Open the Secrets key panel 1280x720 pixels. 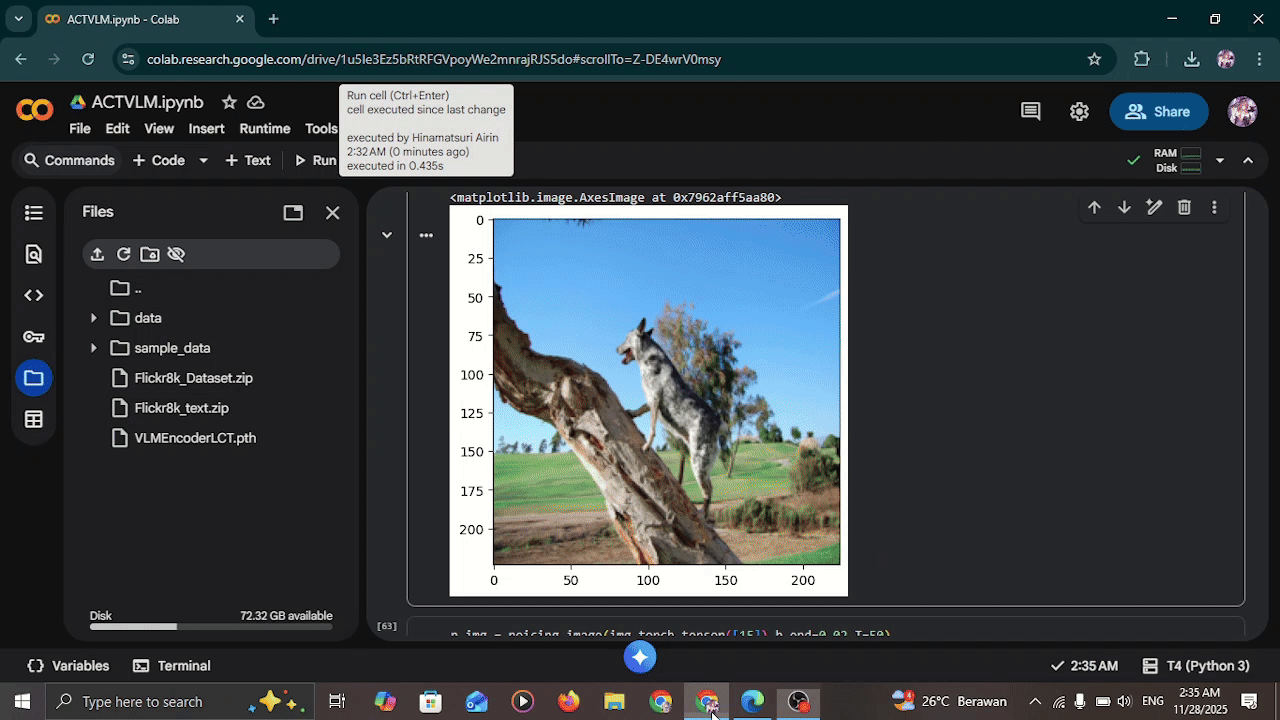[34, 337]
